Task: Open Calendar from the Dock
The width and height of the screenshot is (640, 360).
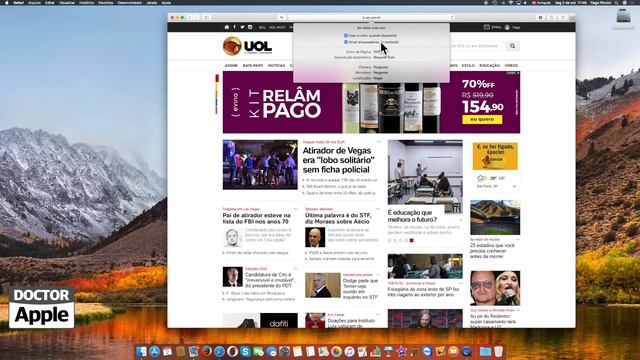Action: 167,351
